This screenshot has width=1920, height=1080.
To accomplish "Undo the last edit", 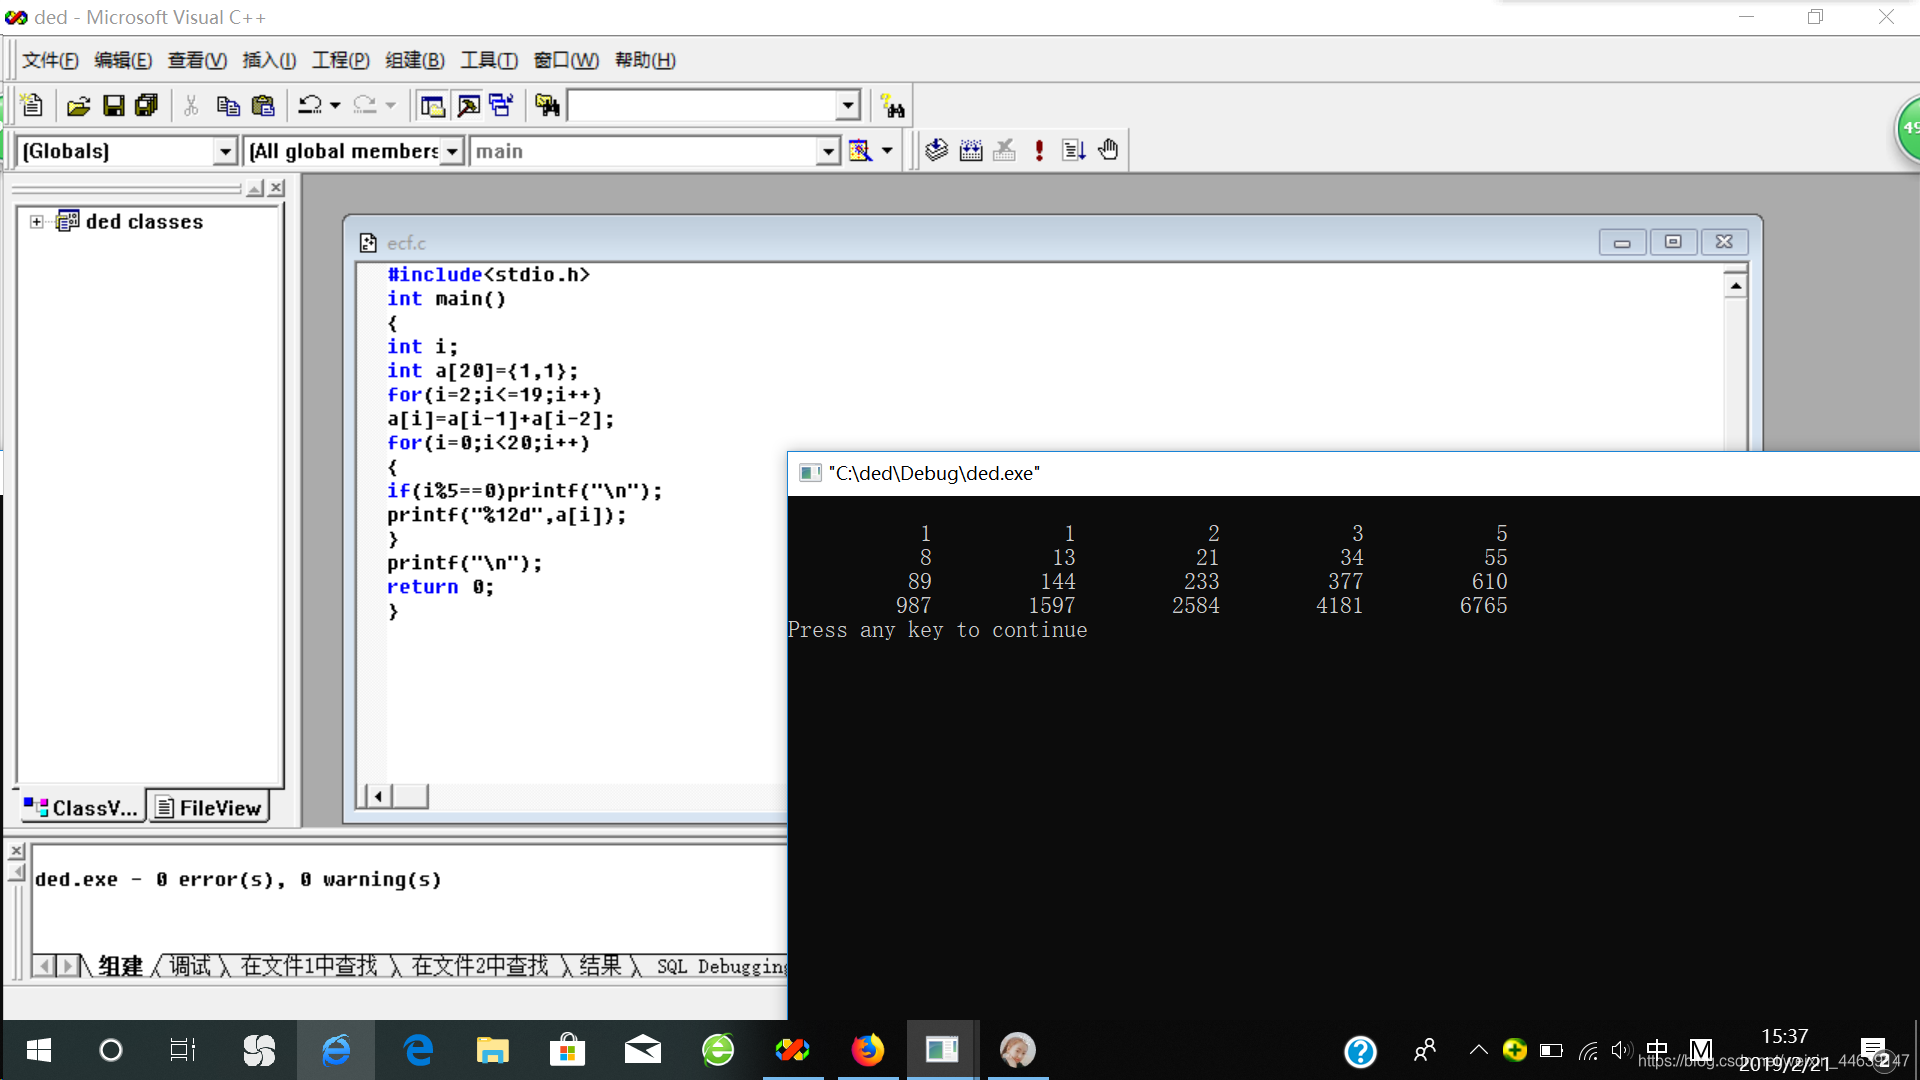I will (310, 105).
